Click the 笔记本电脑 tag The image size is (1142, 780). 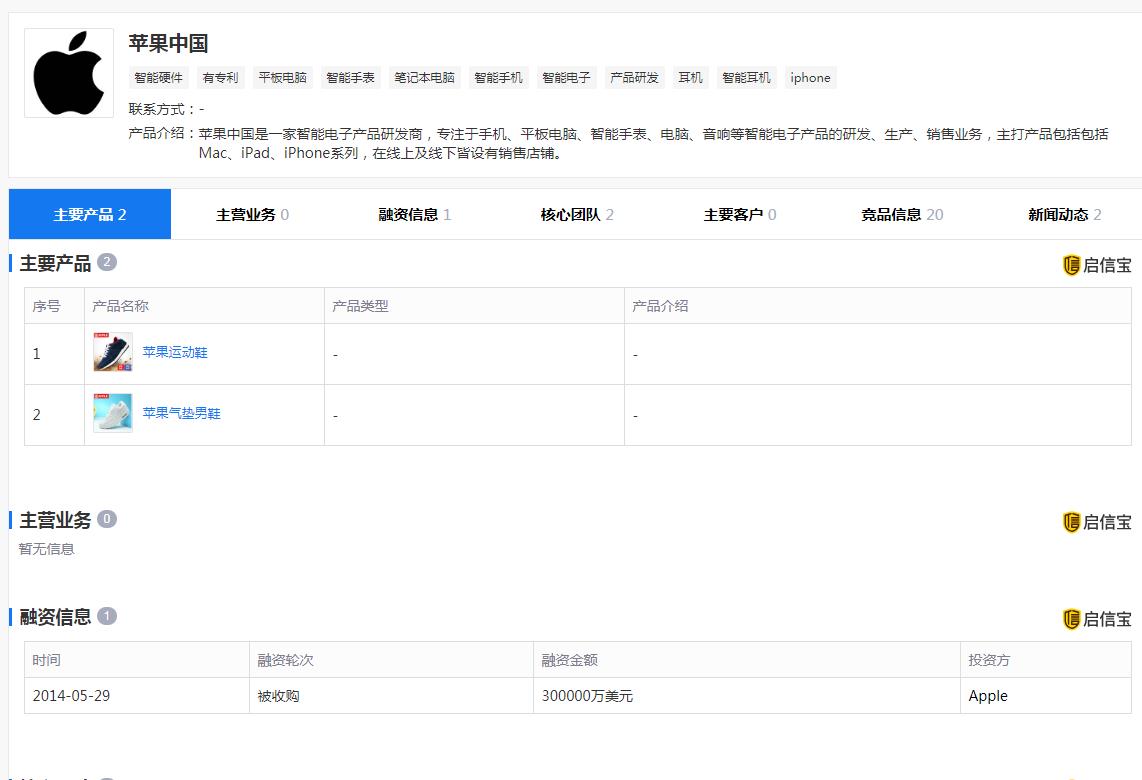(425, 78)
